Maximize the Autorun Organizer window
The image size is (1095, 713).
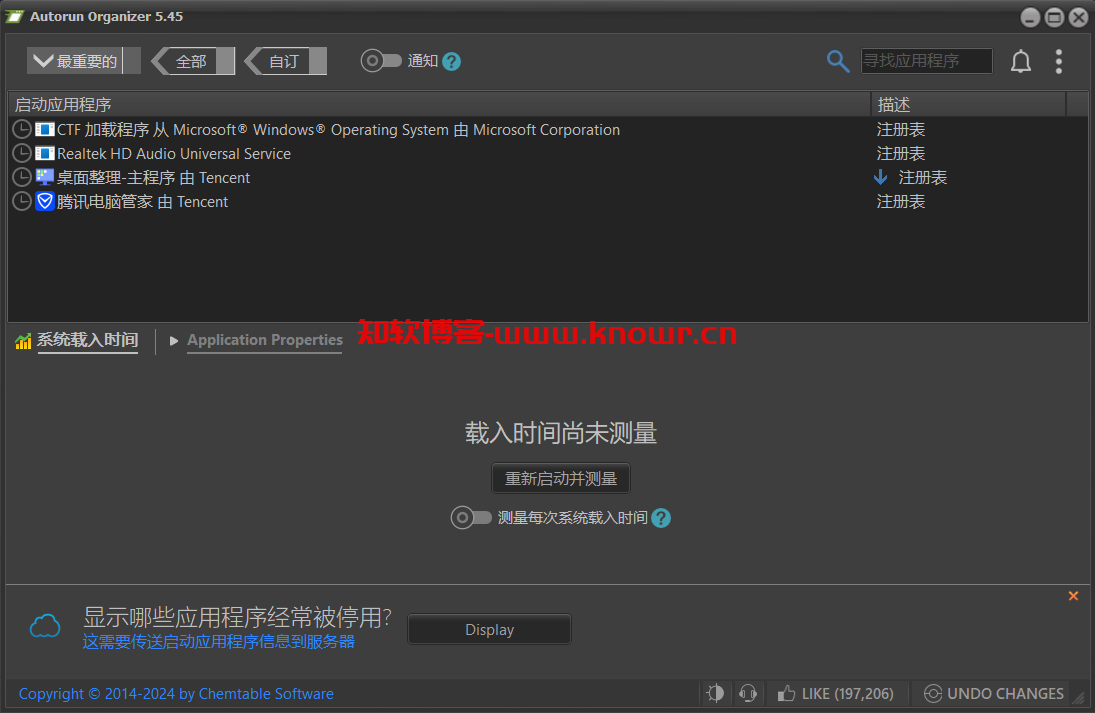click(x=1054, y=17)
